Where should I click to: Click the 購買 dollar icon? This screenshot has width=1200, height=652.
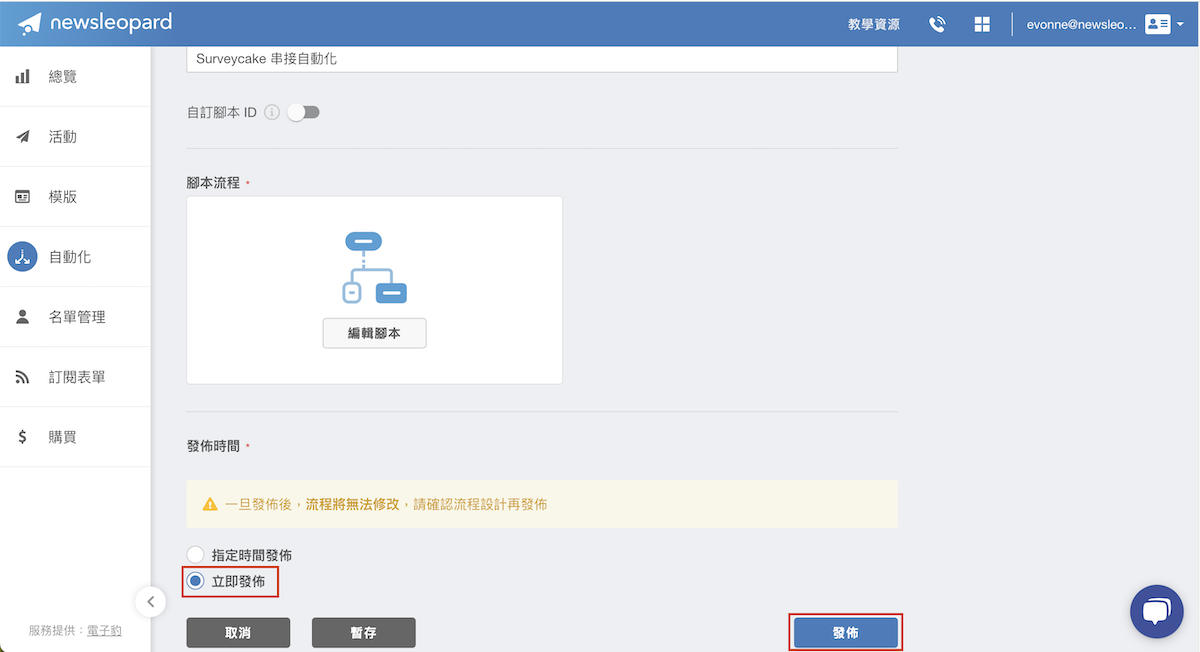point(22,437)
